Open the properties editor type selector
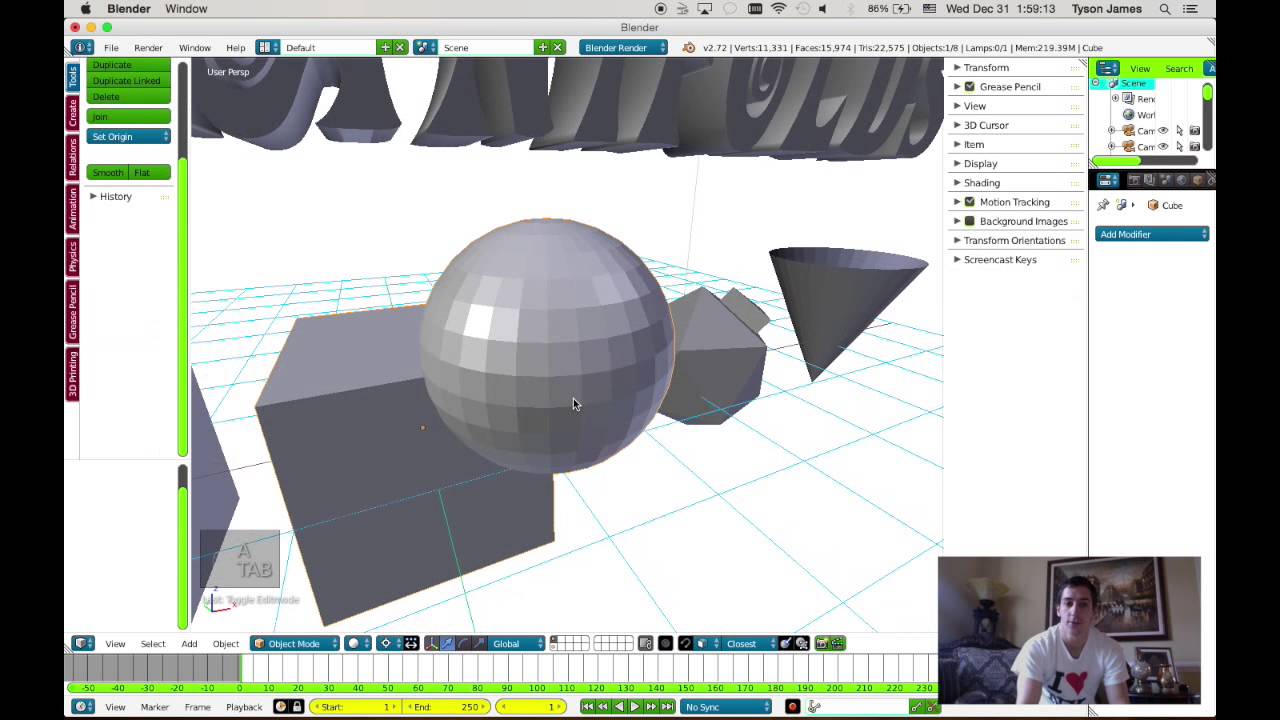Viewport: 1280px width, 720px height. coord(1108,180)
